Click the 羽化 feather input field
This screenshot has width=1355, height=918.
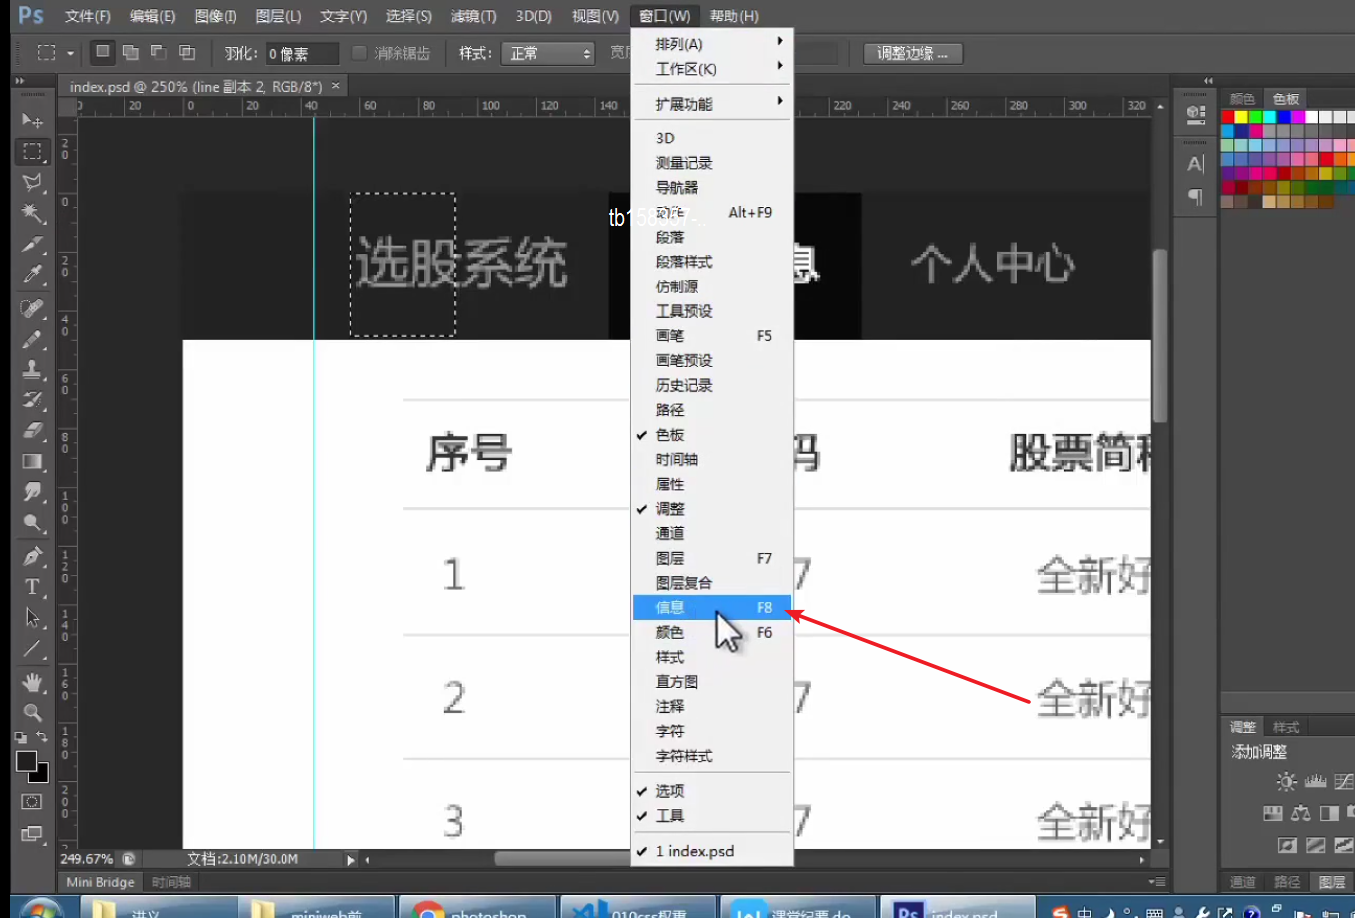(301, 54)
